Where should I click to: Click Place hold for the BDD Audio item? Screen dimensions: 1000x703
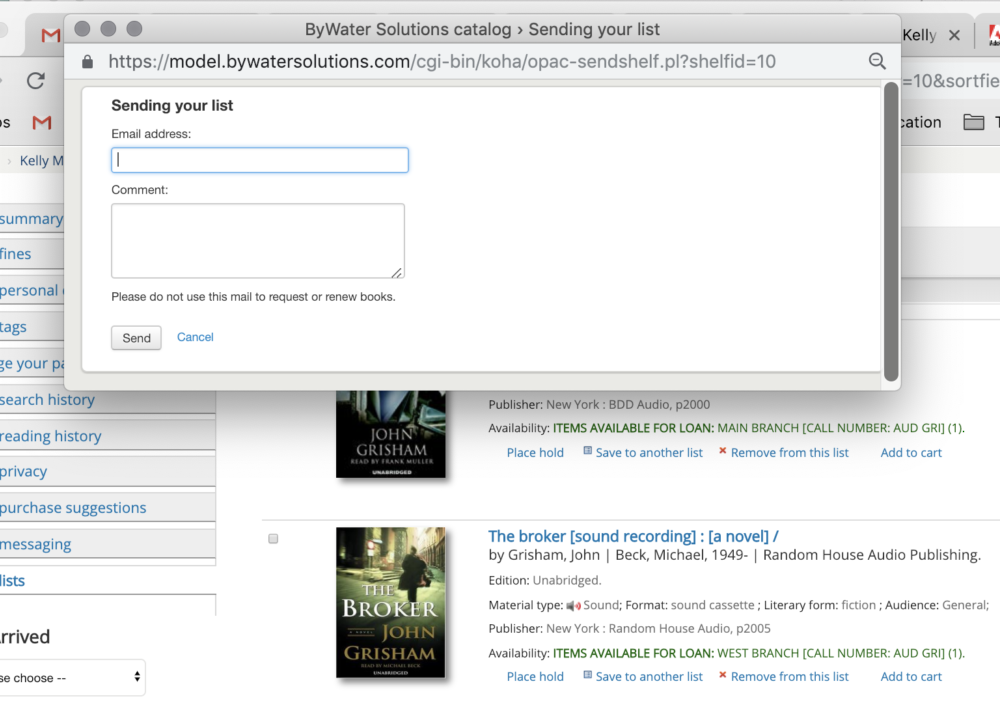tap(535, 452)
